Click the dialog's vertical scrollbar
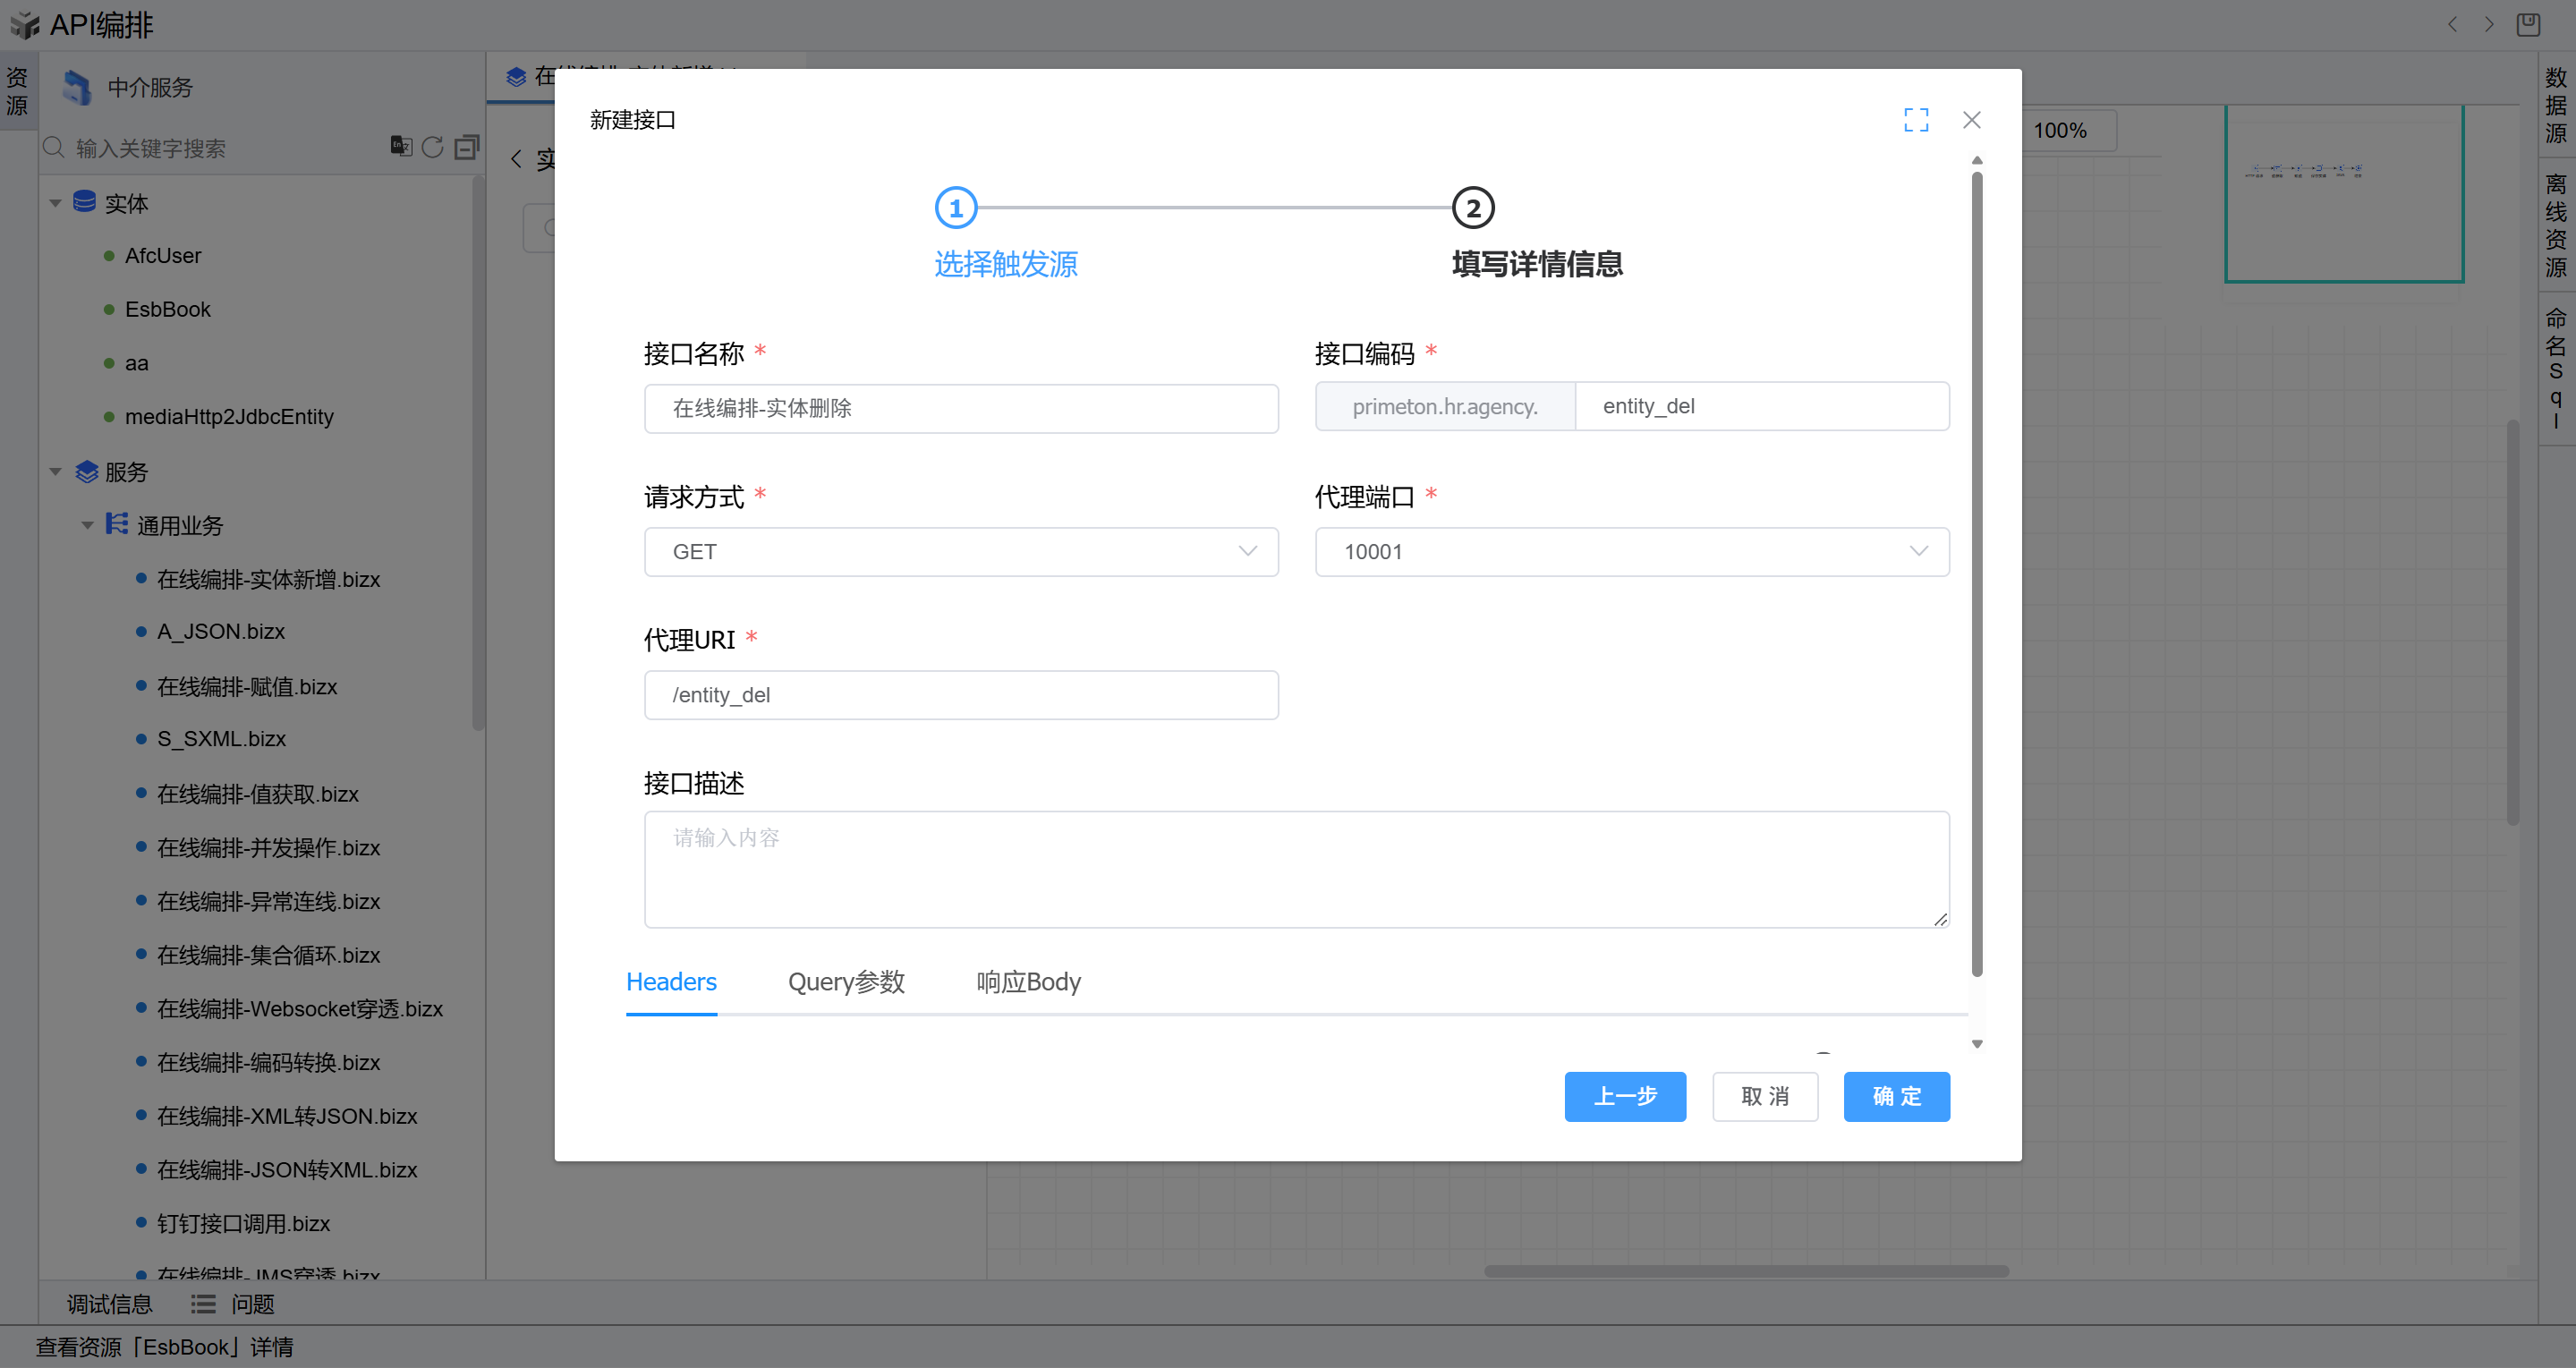Screen dimensions: 2576x1368 1976,570
